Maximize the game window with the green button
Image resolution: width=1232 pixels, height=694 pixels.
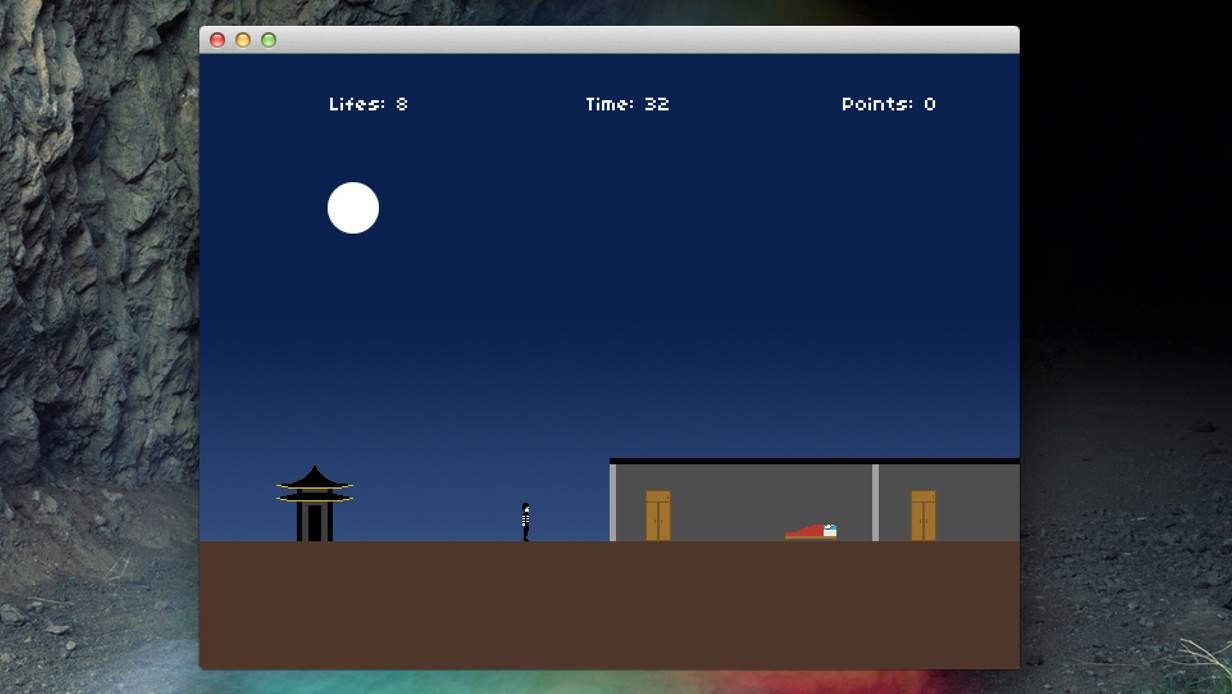click(268, 40)
